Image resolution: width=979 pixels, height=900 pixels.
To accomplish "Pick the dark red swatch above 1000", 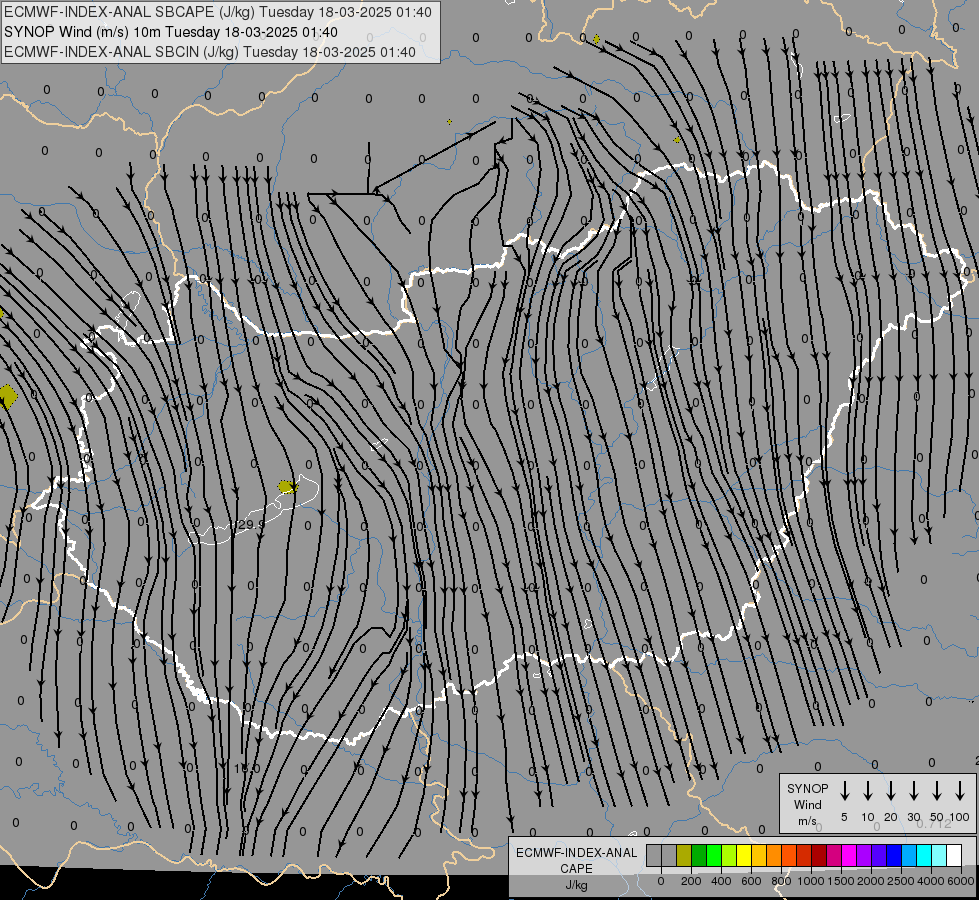I will coord(819,855).
